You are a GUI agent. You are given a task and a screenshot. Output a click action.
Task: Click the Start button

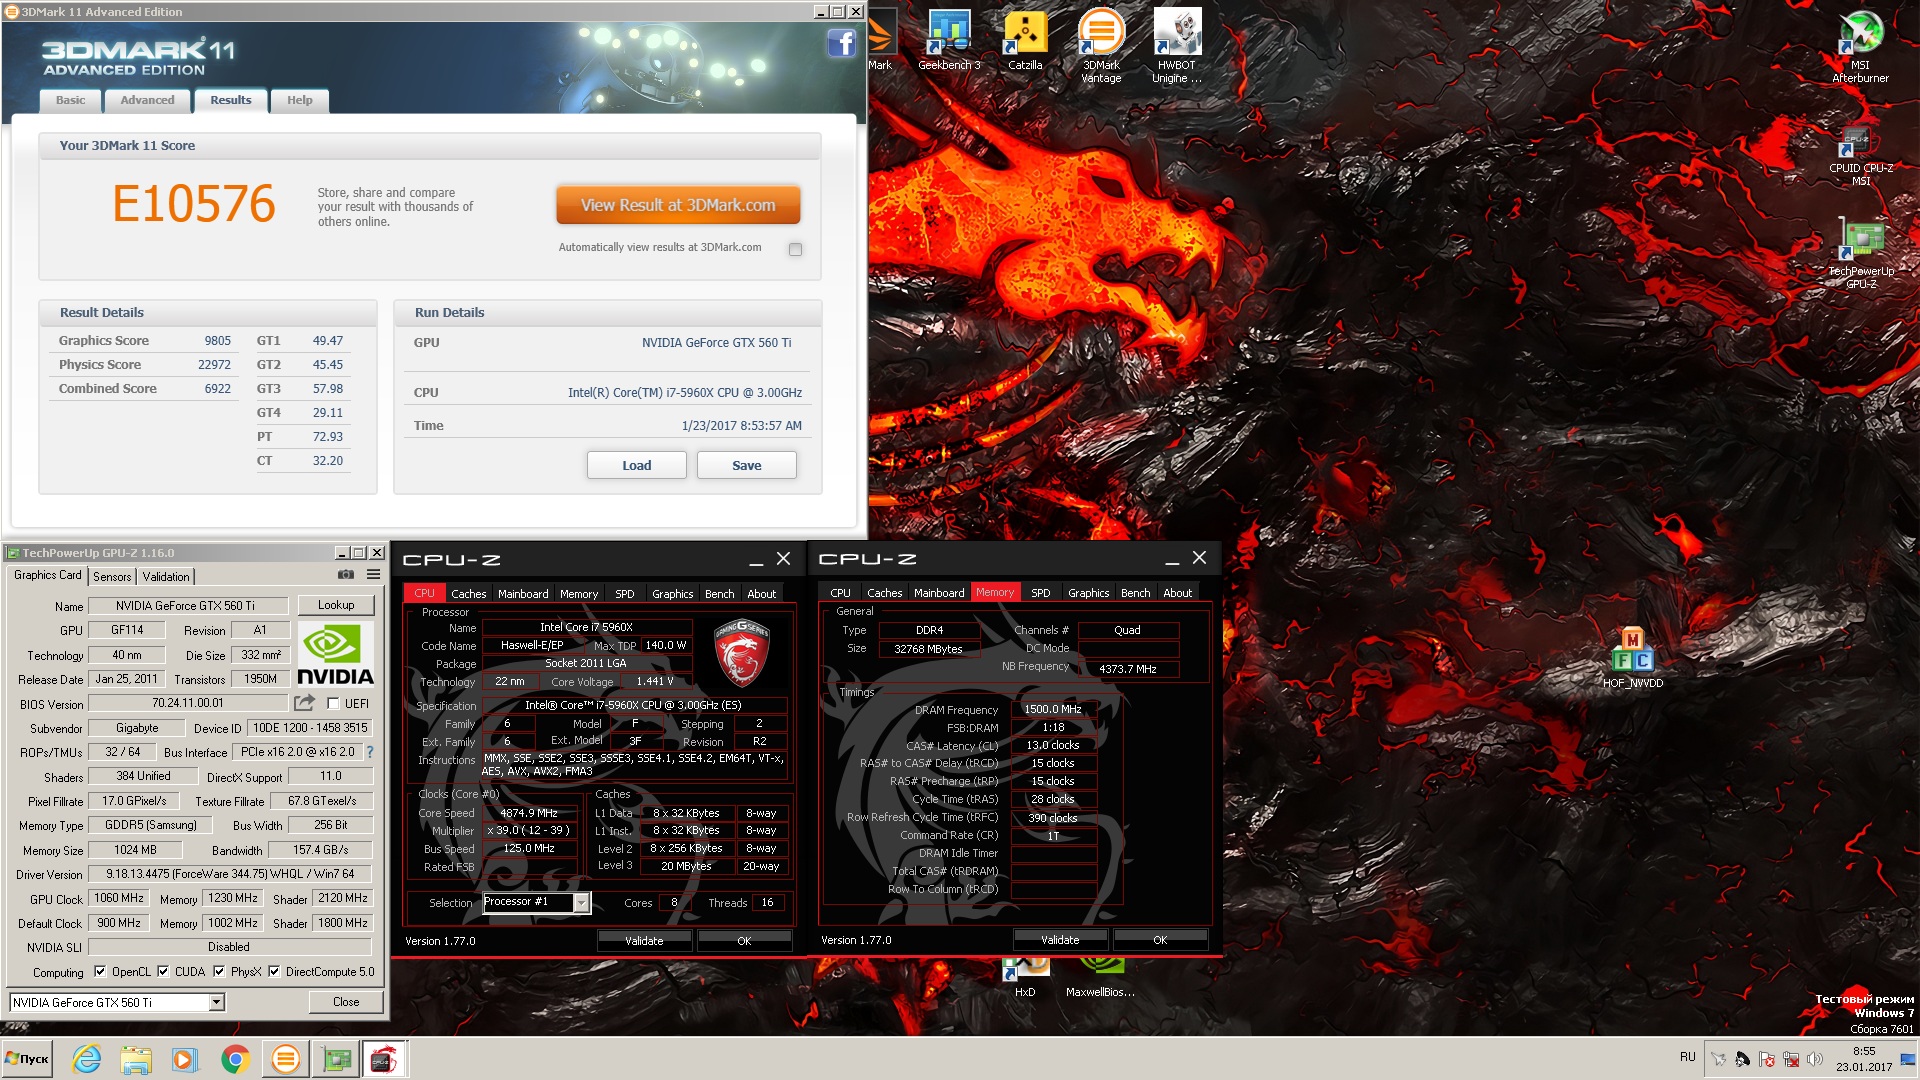27,1059
